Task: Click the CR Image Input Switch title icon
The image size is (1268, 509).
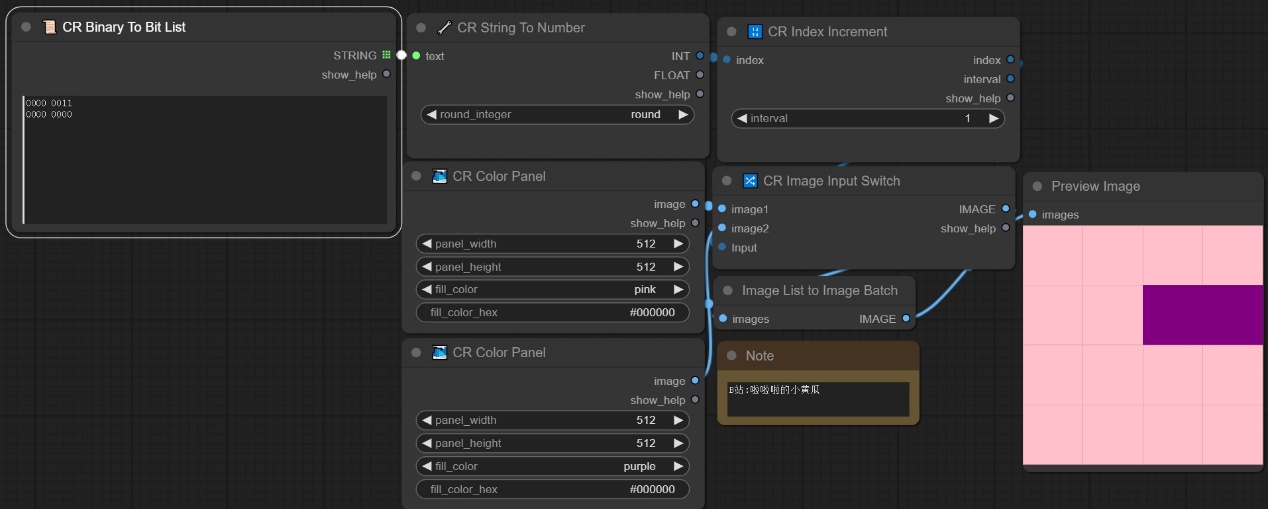Action: 750,181
